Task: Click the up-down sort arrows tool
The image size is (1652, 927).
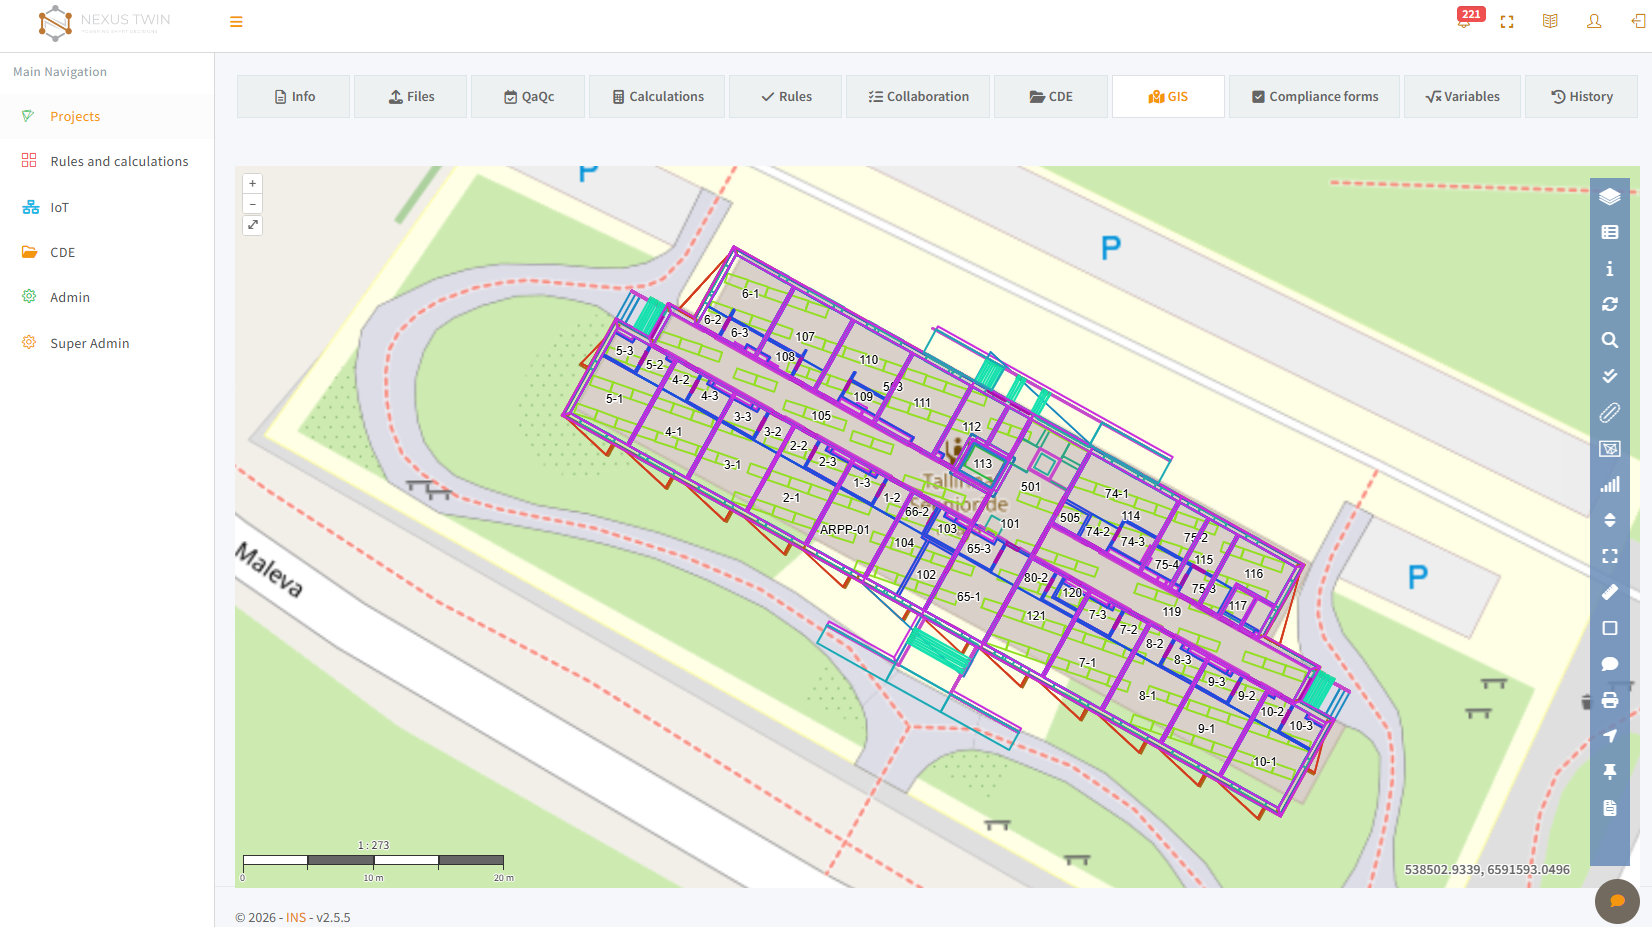Action: pos(1609,520)
